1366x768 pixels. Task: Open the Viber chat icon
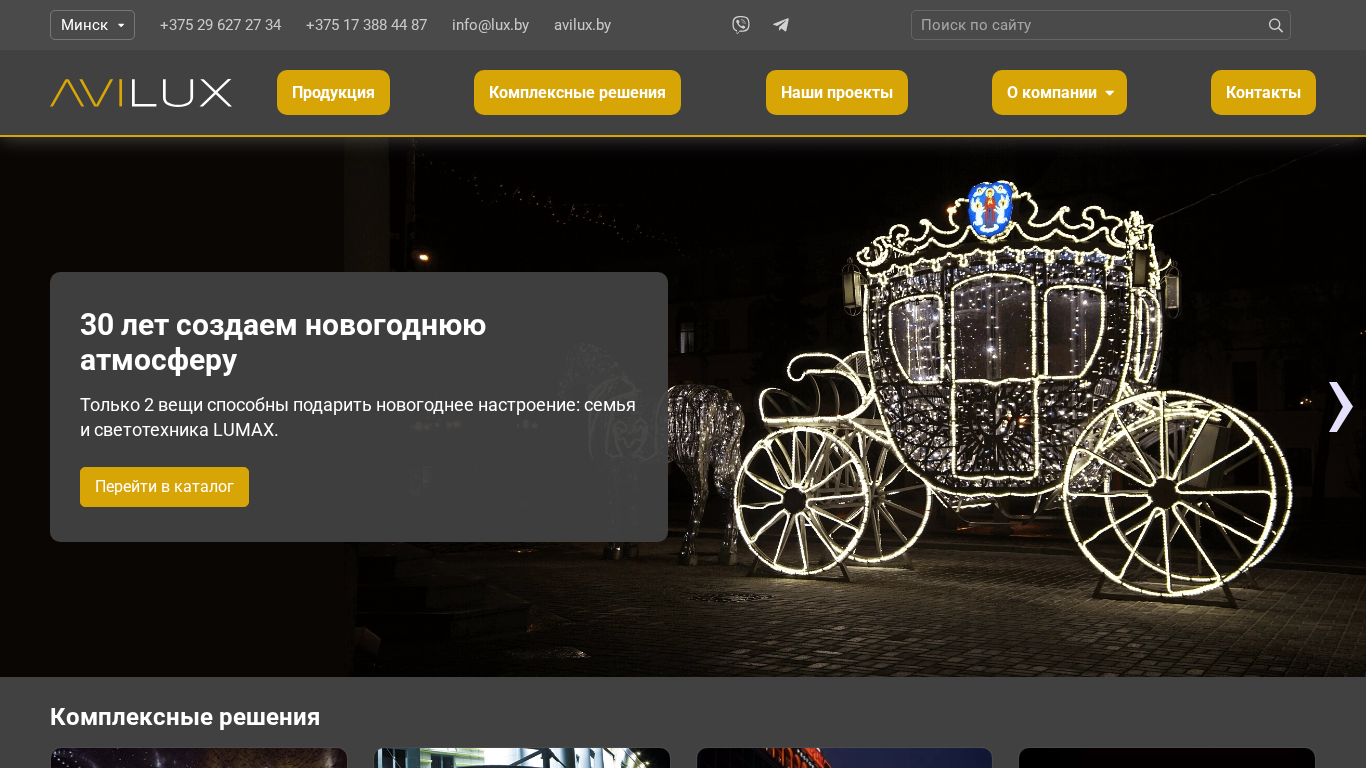pos(741,25)
